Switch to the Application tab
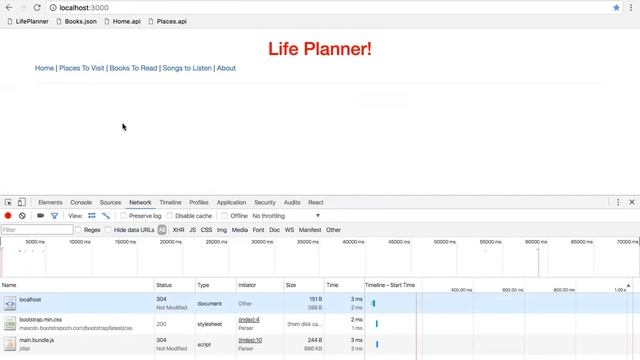 (231, 202)
